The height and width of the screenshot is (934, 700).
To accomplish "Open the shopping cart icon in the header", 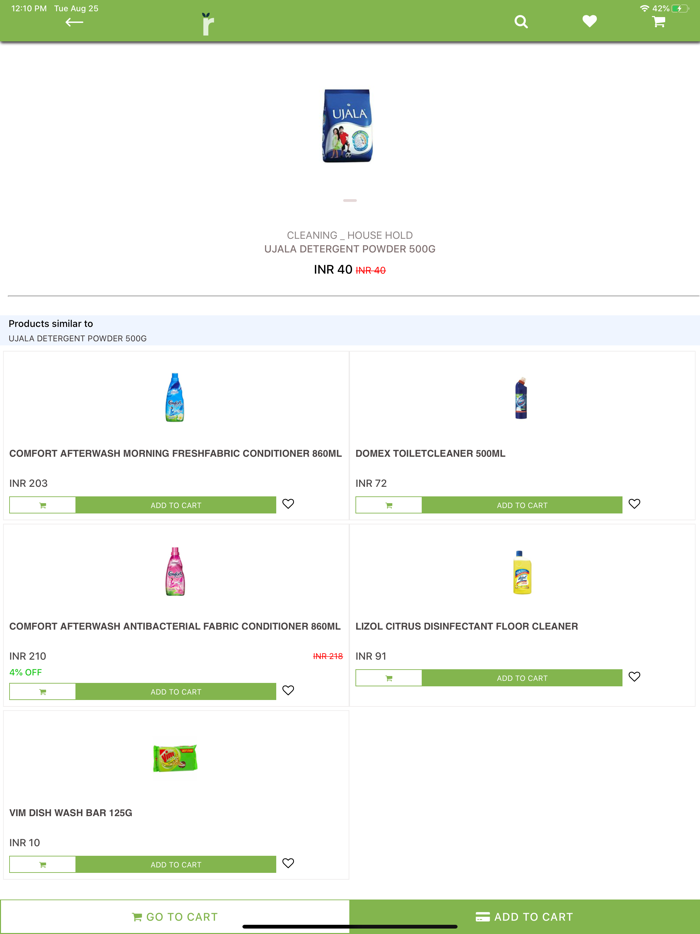I will [x=658, y=21].
